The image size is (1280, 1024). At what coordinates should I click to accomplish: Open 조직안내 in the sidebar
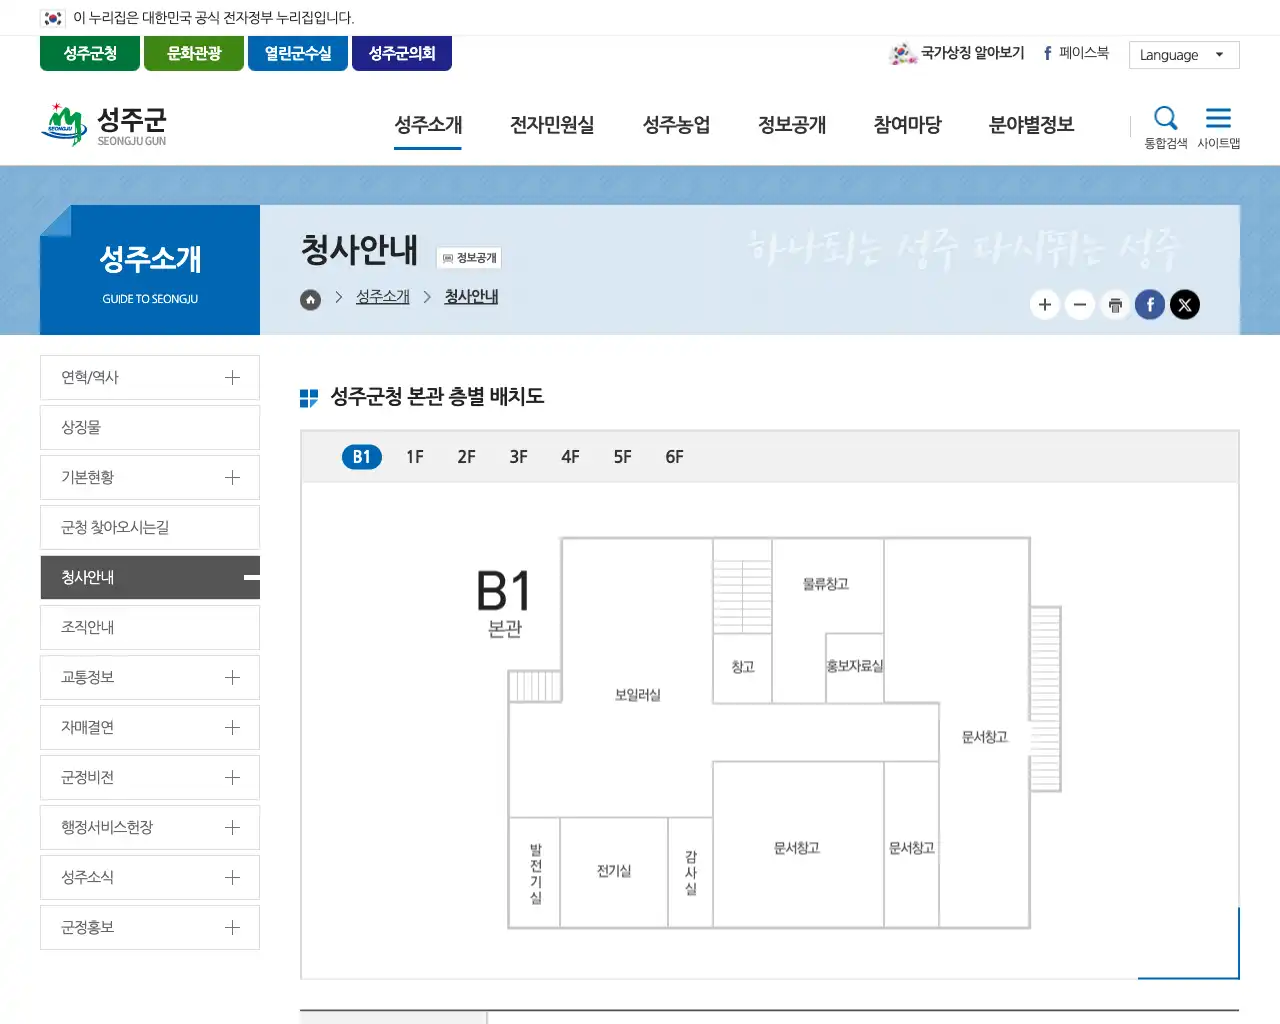pos(150,627)
